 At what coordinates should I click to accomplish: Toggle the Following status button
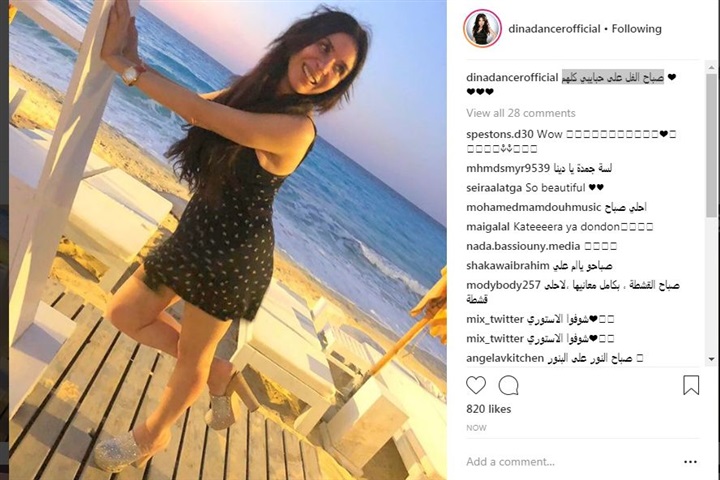(x=636, y=28)
